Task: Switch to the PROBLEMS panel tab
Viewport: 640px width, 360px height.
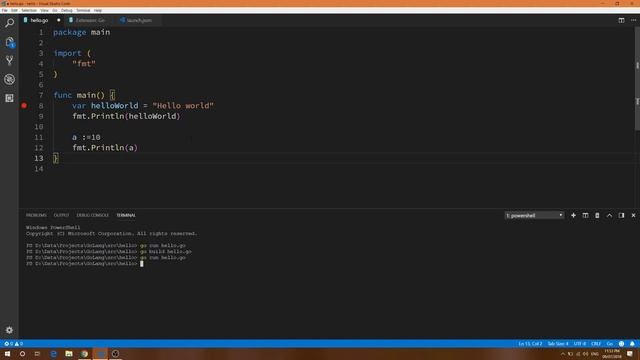Action: coord(36,215)
